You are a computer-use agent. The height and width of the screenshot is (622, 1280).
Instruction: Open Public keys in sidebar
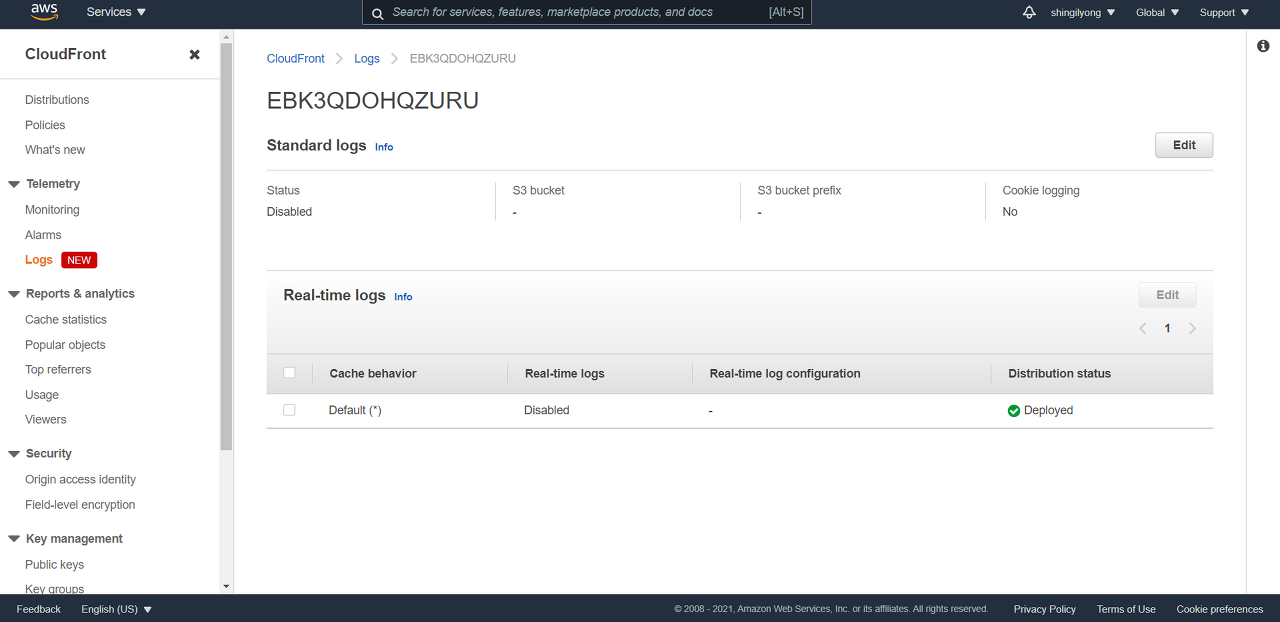click(55, 565)
